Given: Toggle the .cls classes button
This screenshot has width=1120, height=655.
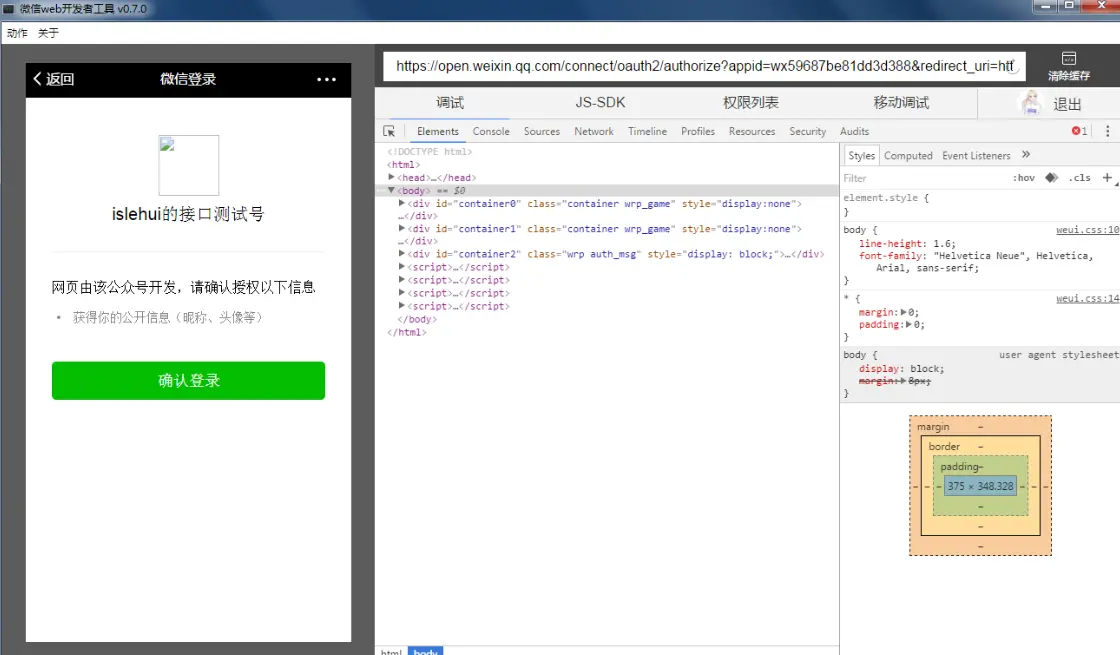Looking at the screenshot, I should (1079, 178).
